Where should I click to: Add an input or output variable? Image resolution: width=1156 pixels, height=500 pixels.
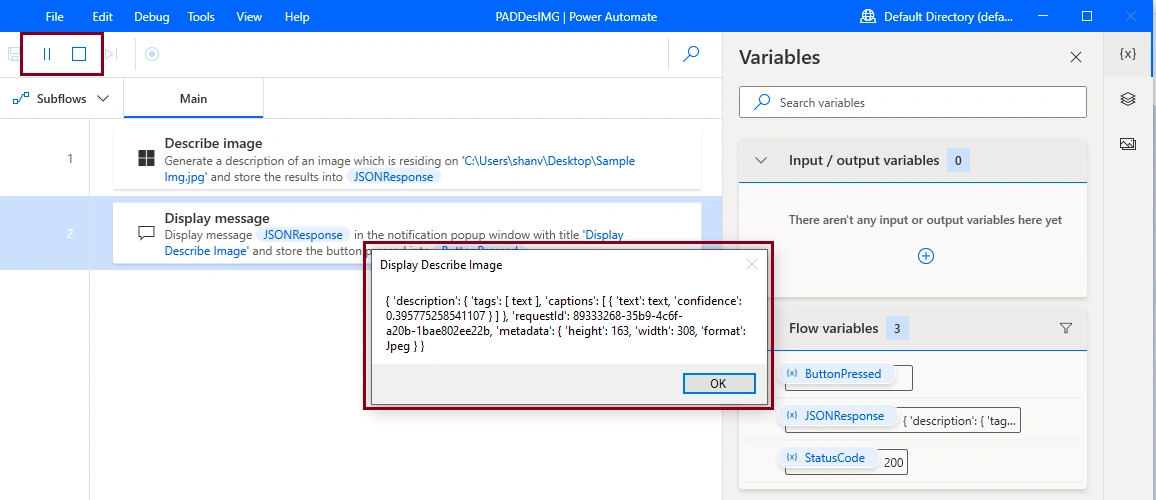[x=926, y=256]
